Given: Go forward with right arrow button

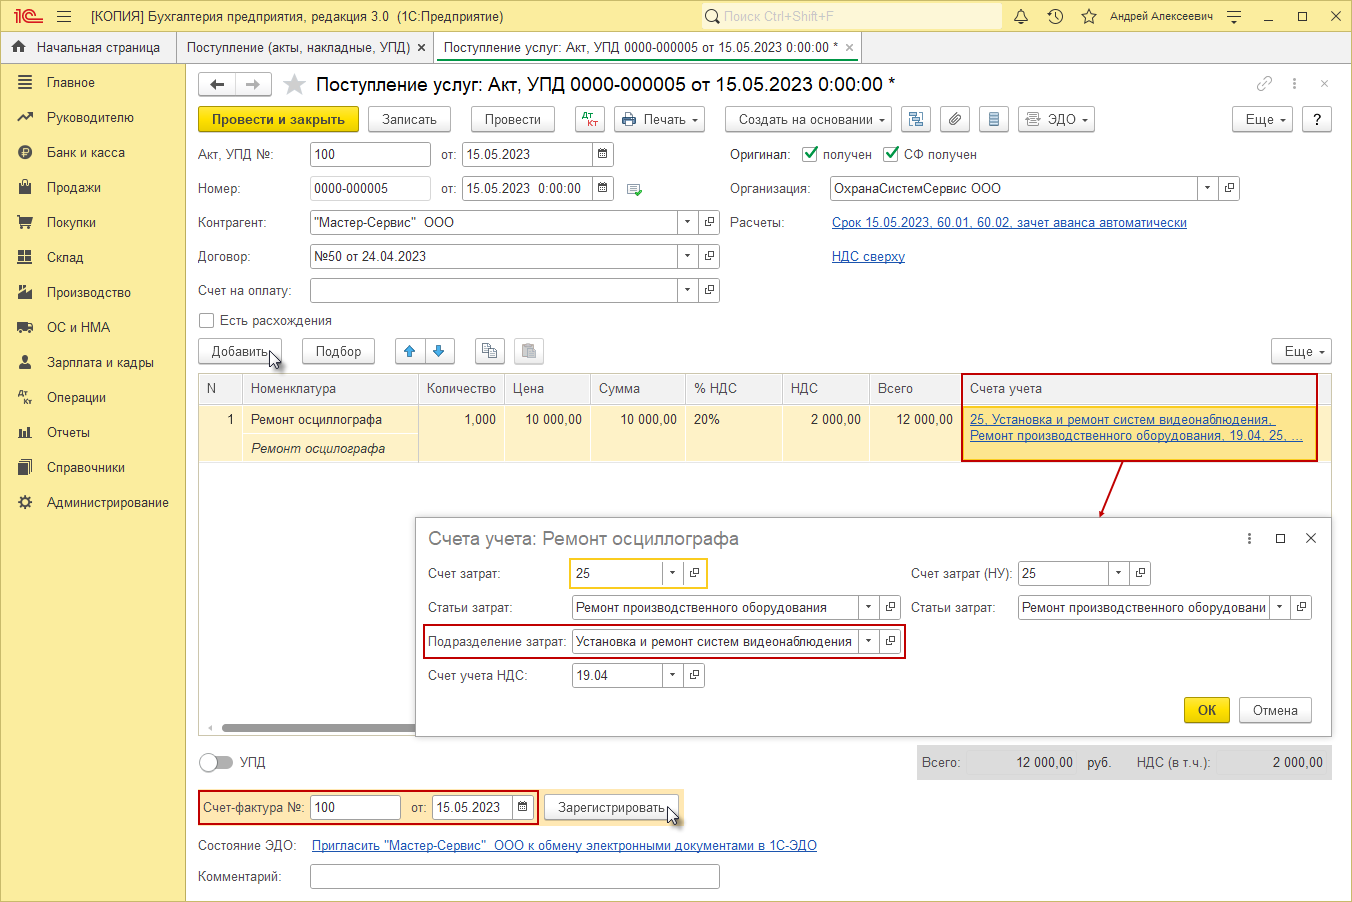Looking at the screenshot, I should click(253, 85).
